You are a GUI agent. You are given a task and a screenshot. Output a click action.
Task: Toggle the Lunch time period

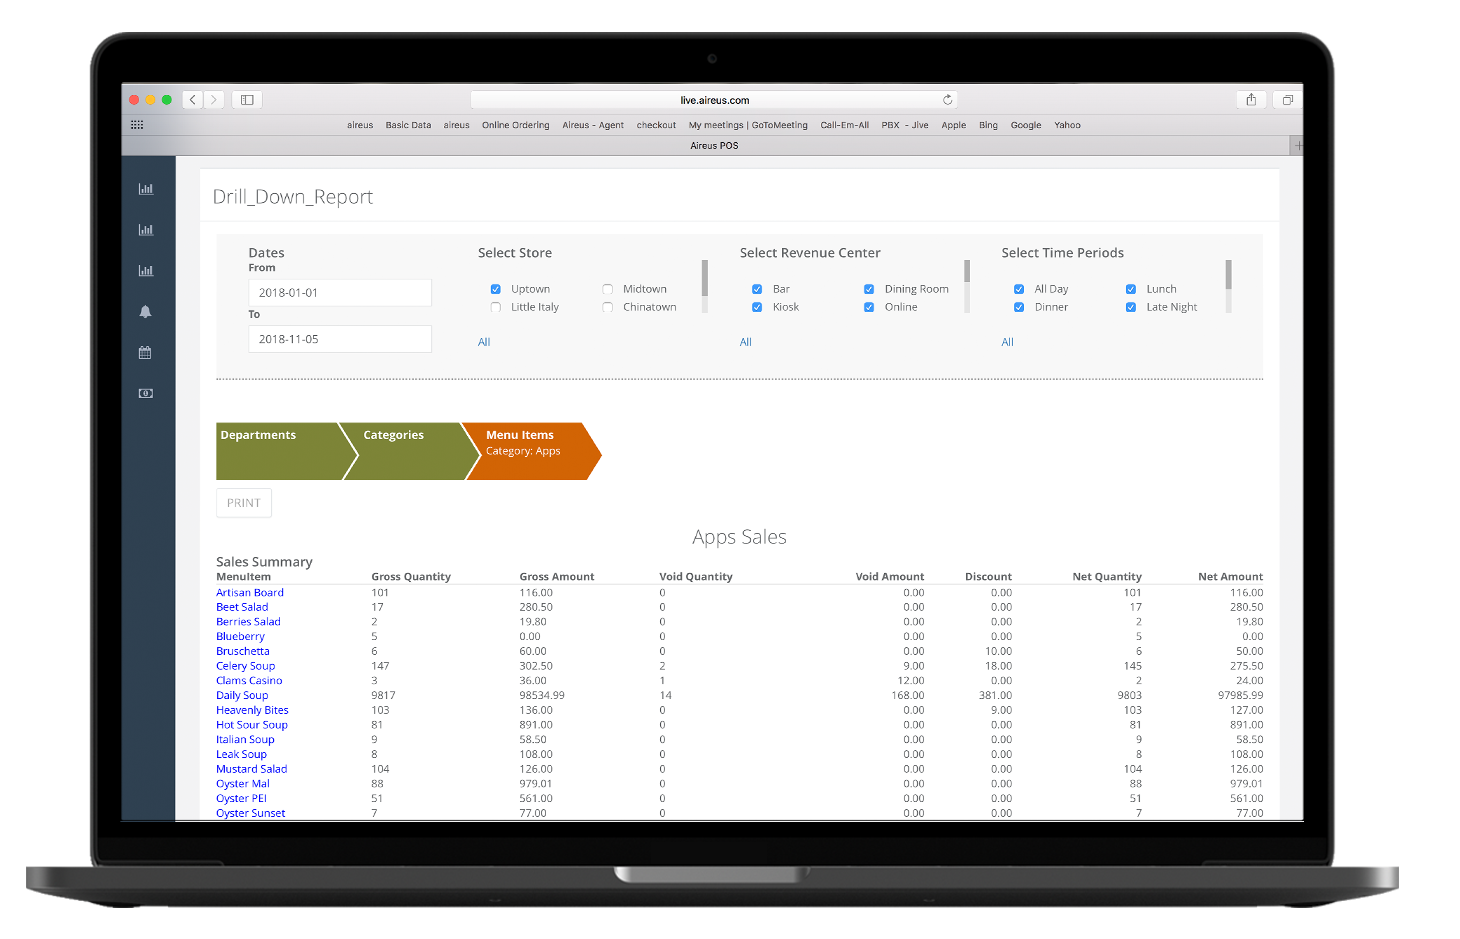[x=1131, y=289]
